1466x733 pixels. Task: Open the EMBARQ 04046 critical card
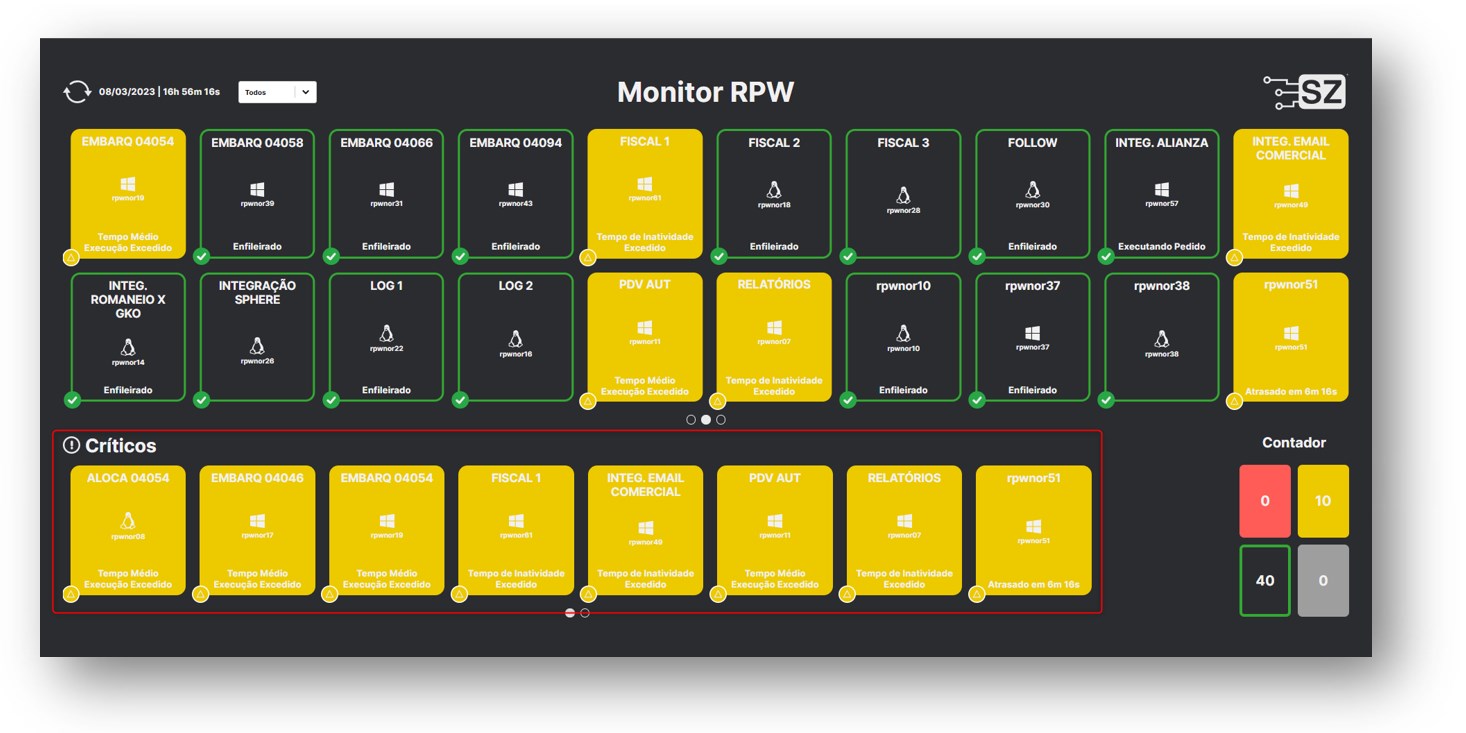(257, 530)
